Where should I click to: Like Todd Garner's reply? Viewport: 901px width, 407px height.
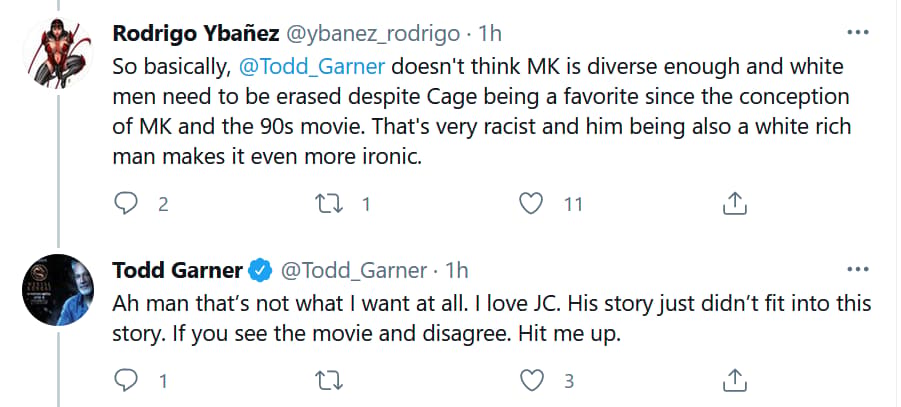531,381
